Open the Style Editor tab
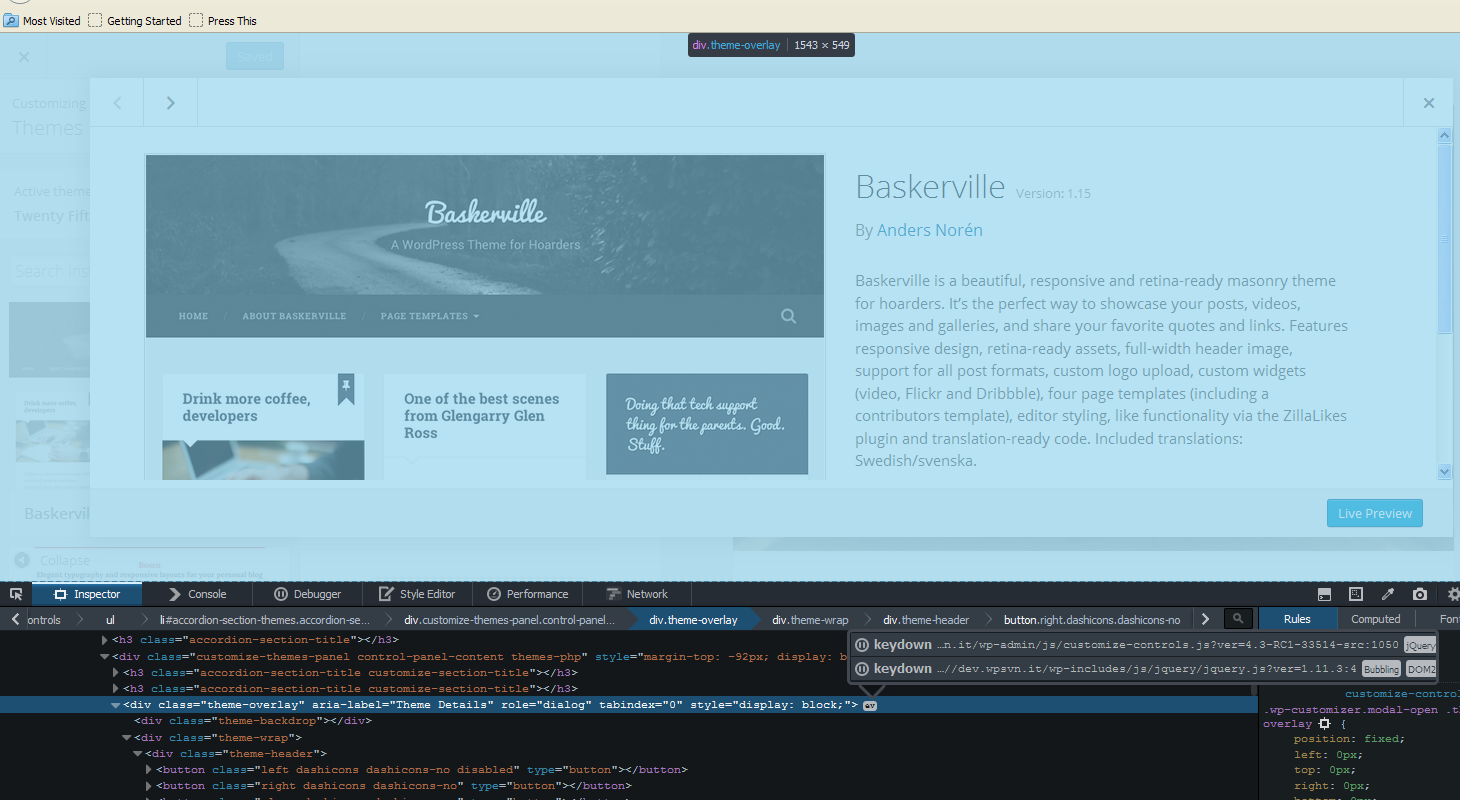 [418, 594]
